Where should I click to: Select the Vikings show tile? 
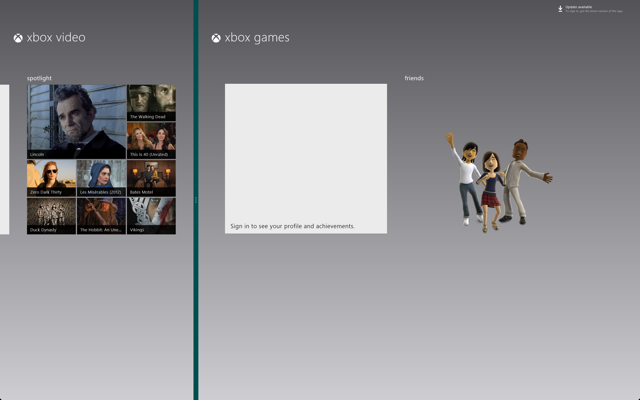point(151,216)
